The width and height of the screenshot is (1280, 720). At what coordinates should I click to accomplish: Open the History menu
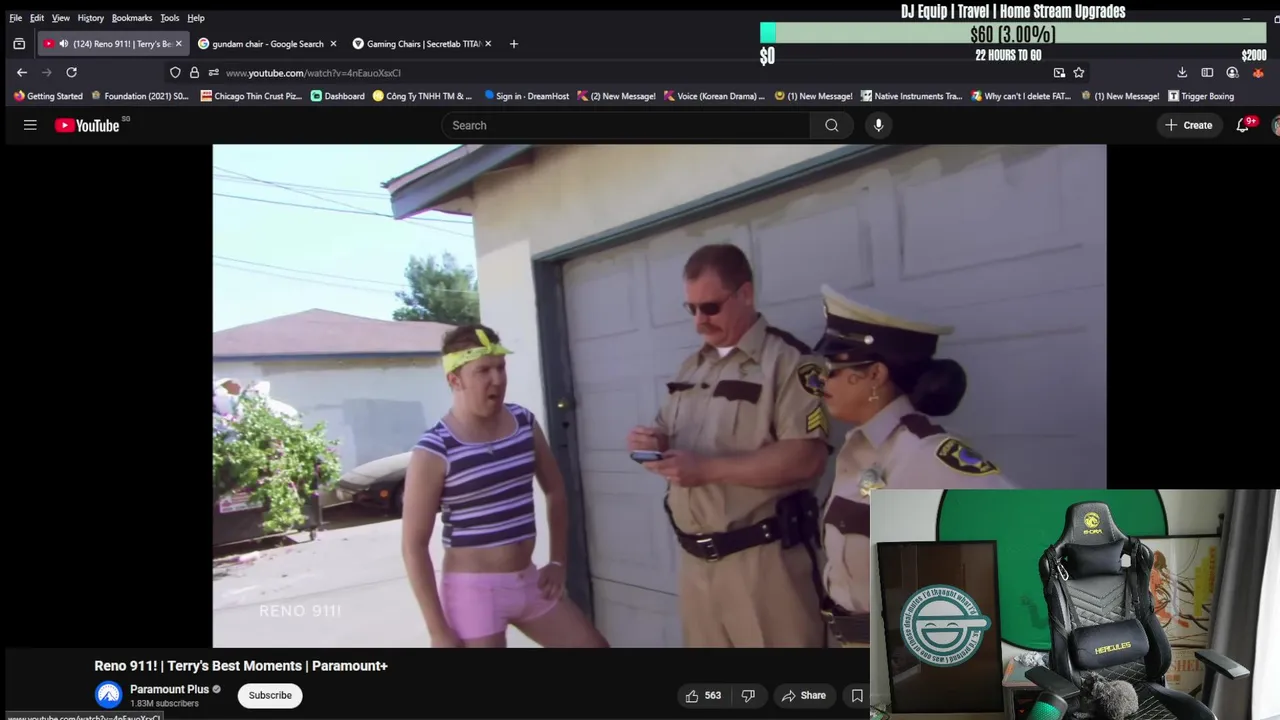91,18
